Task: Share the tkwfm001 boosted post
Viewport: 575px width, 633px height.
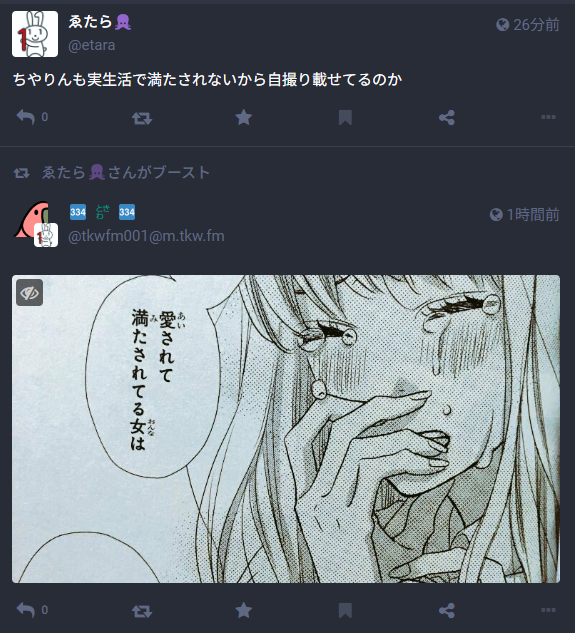Action: tap(447, 611)
